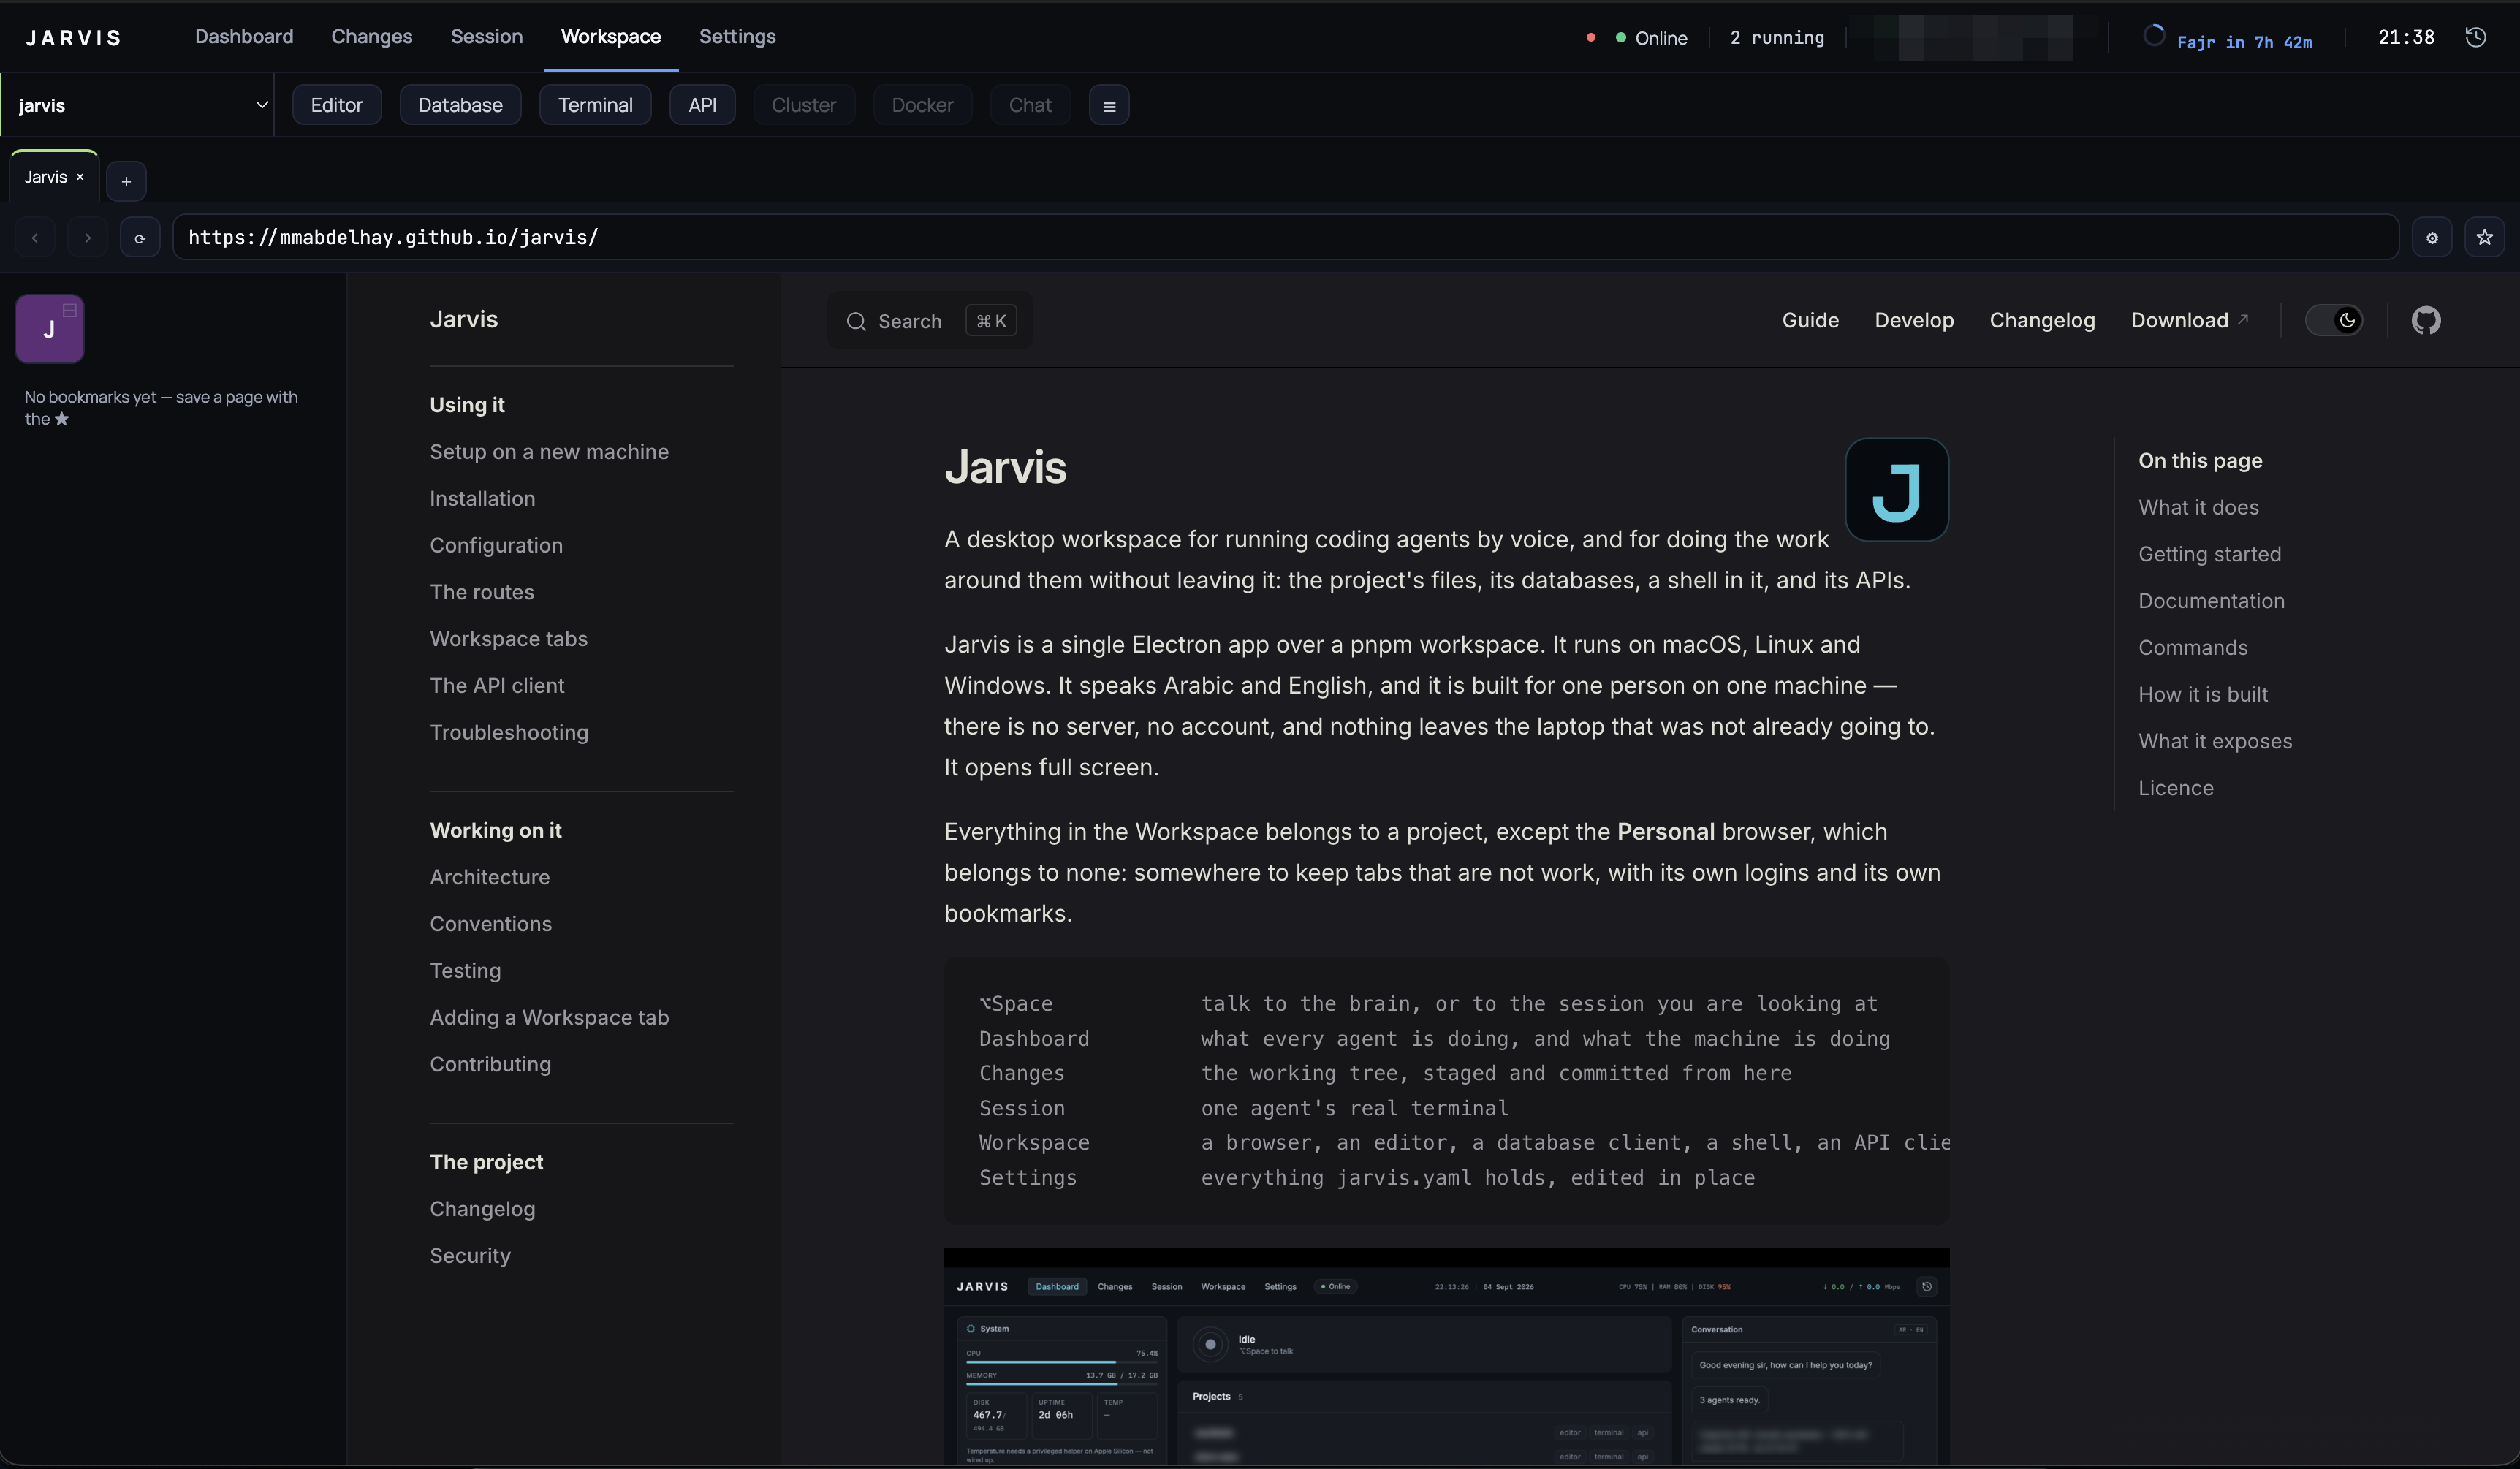Open the Troubleshooting sidebar page

coord(509,732)
